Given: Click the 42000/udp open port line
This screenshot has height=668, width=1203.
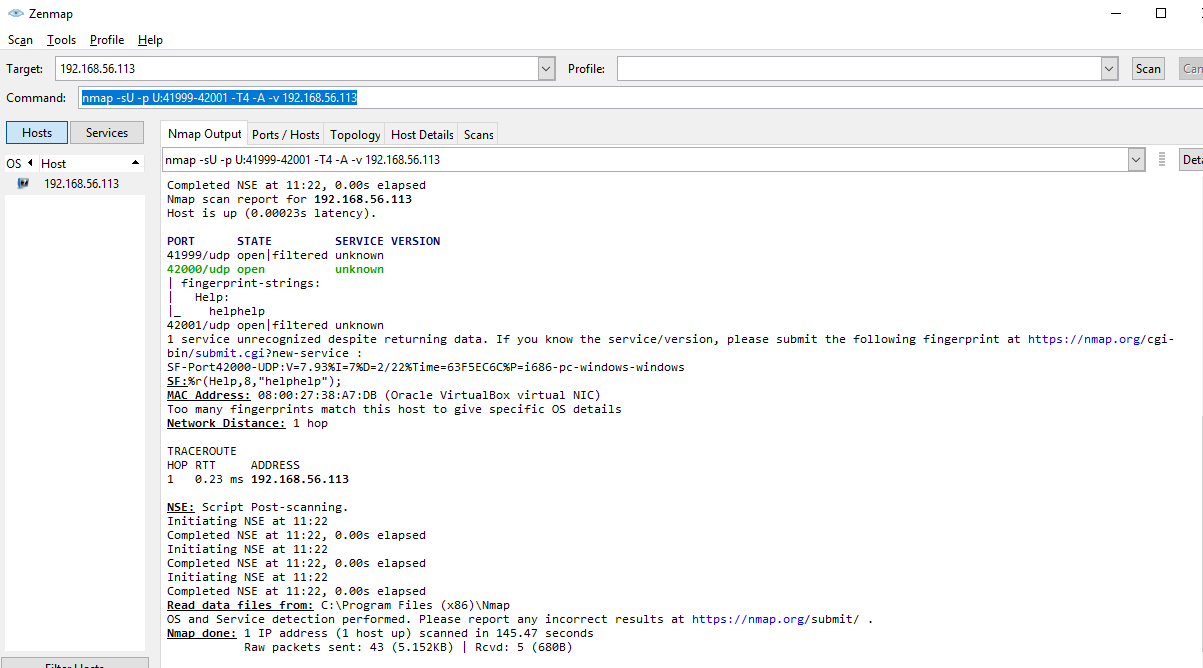Looking at the screenshot, I should 275,269.
